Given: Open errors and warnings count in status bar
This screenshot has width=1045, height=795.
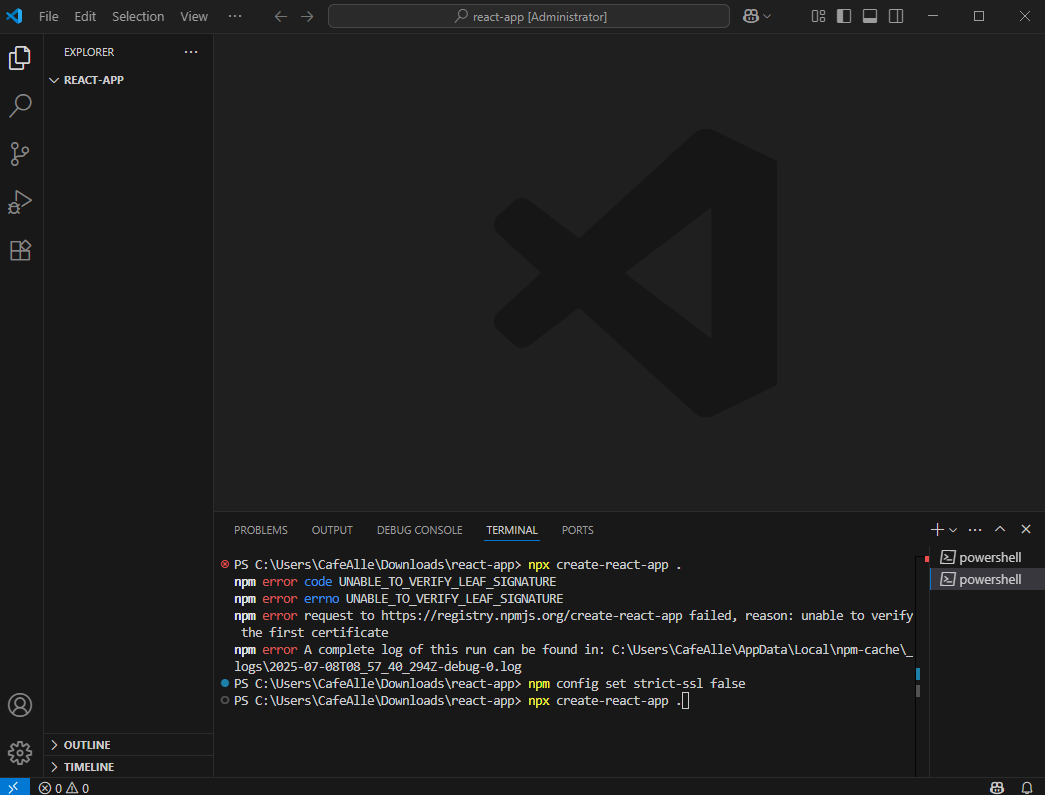Looking at the screenshot, I should pos(64,788).
